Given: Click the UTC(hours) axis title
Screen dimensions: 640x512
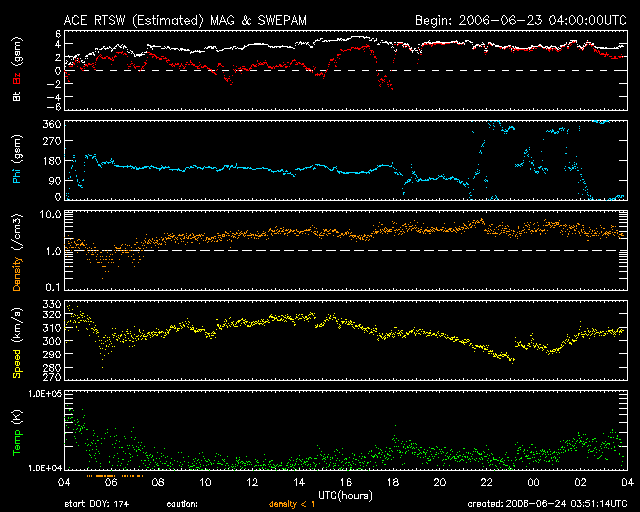Looking at the screenshot, I should [345, 496].
